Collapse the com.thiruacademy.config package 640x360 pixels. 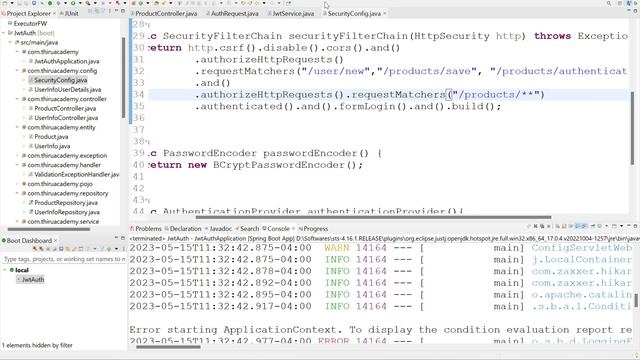coord(17,71)
